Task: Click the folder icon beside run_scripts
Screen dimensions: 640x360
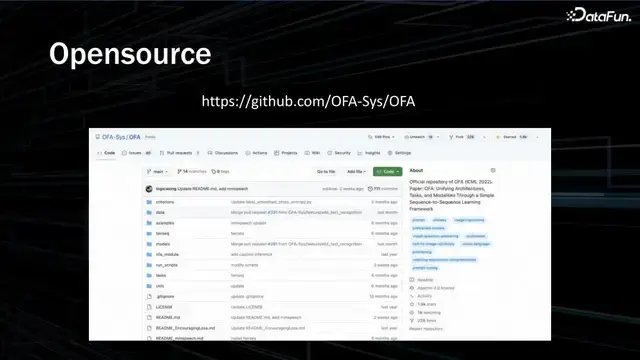Action: click(149, 265)
